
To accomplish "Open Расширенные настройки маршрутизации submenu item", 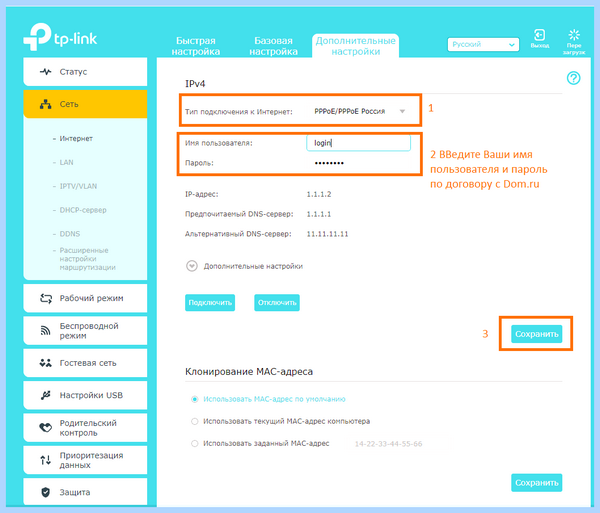I will (87, 259).
